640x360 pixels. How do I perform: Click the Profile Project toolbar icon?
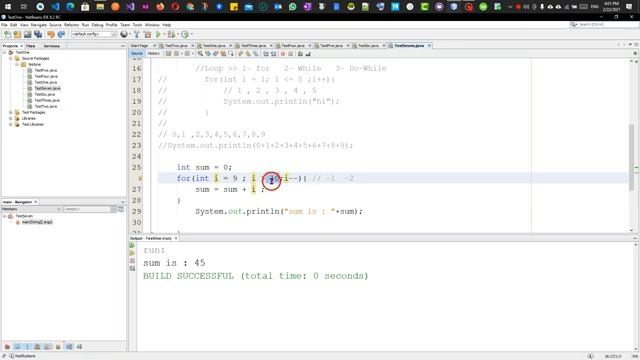pyautogui.click(x=185, y=35)
